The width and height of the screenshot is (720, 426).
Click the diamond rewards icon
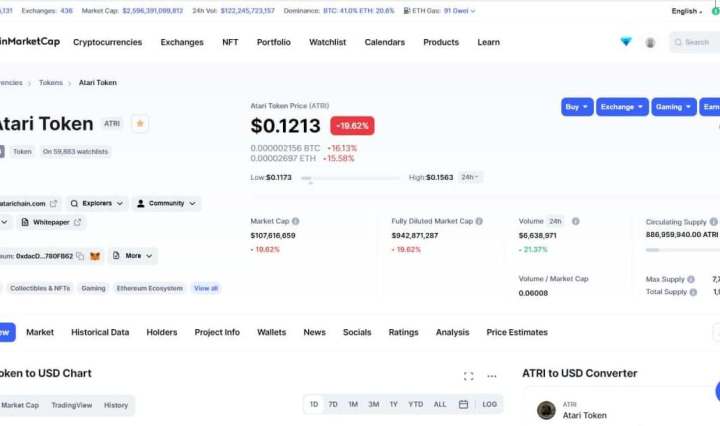coord(626,42)
